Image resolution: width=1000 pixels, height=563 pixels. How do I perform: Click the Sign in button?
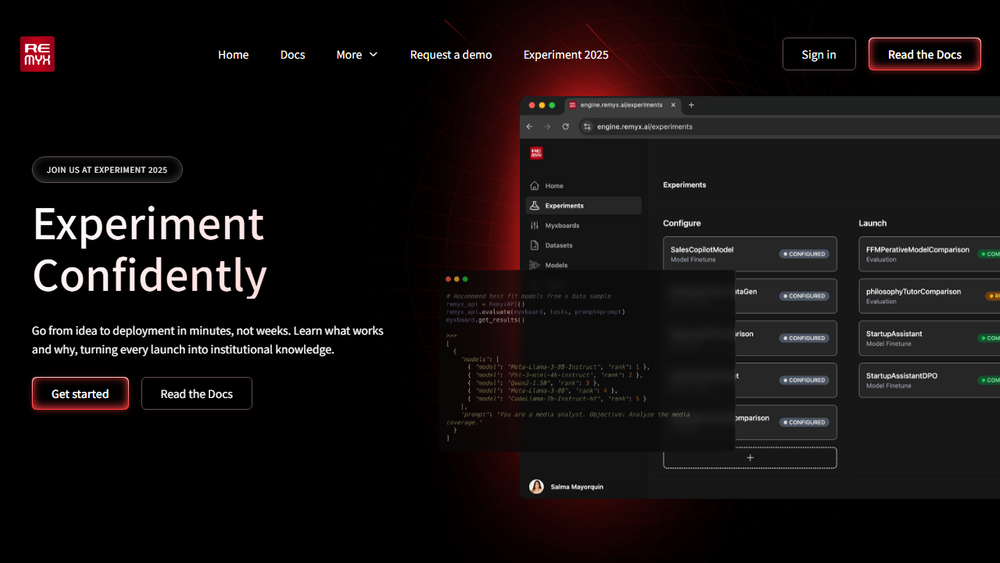click(x=819, y=54)
